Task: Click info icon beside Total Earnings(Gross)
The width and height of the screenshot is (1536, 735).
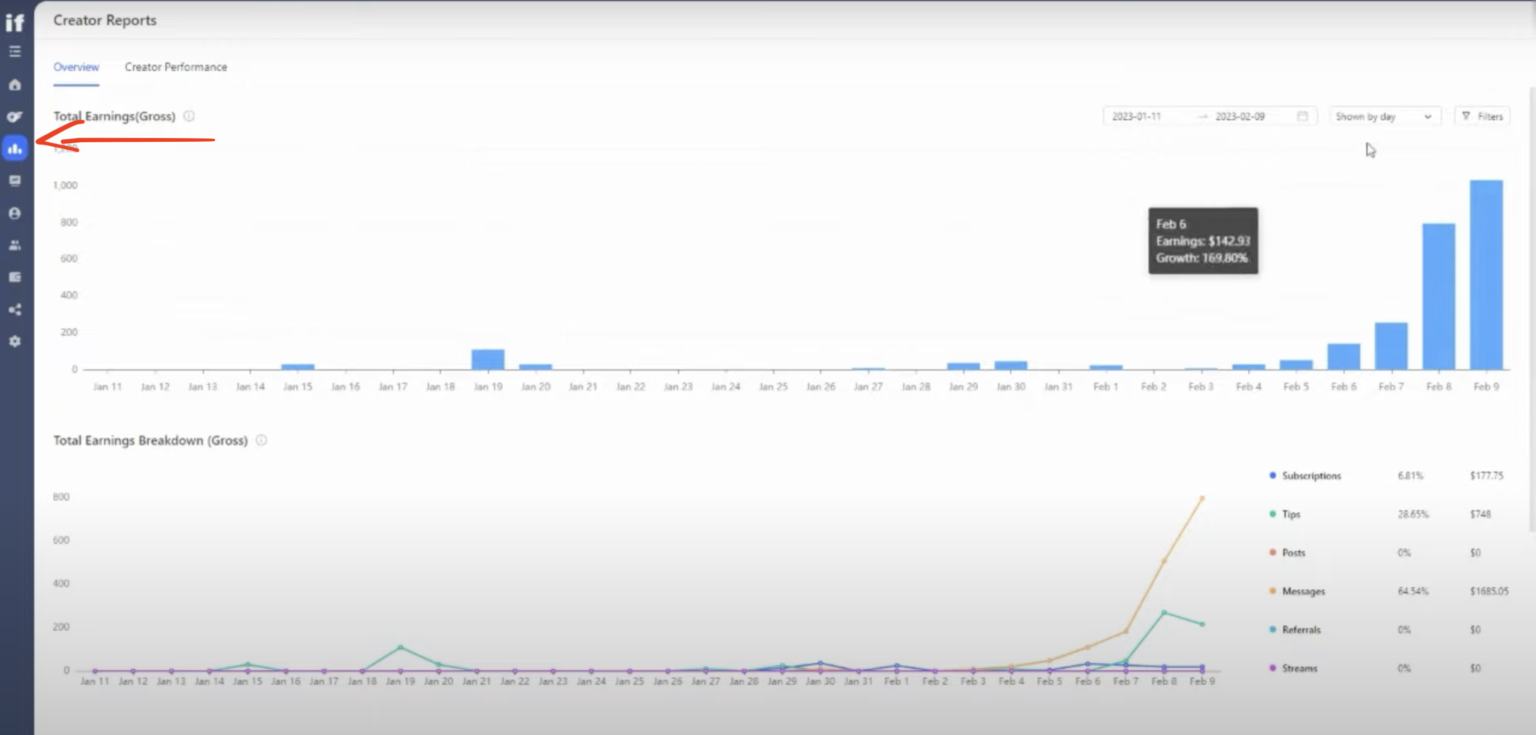Action: click(x=189, y=116)
